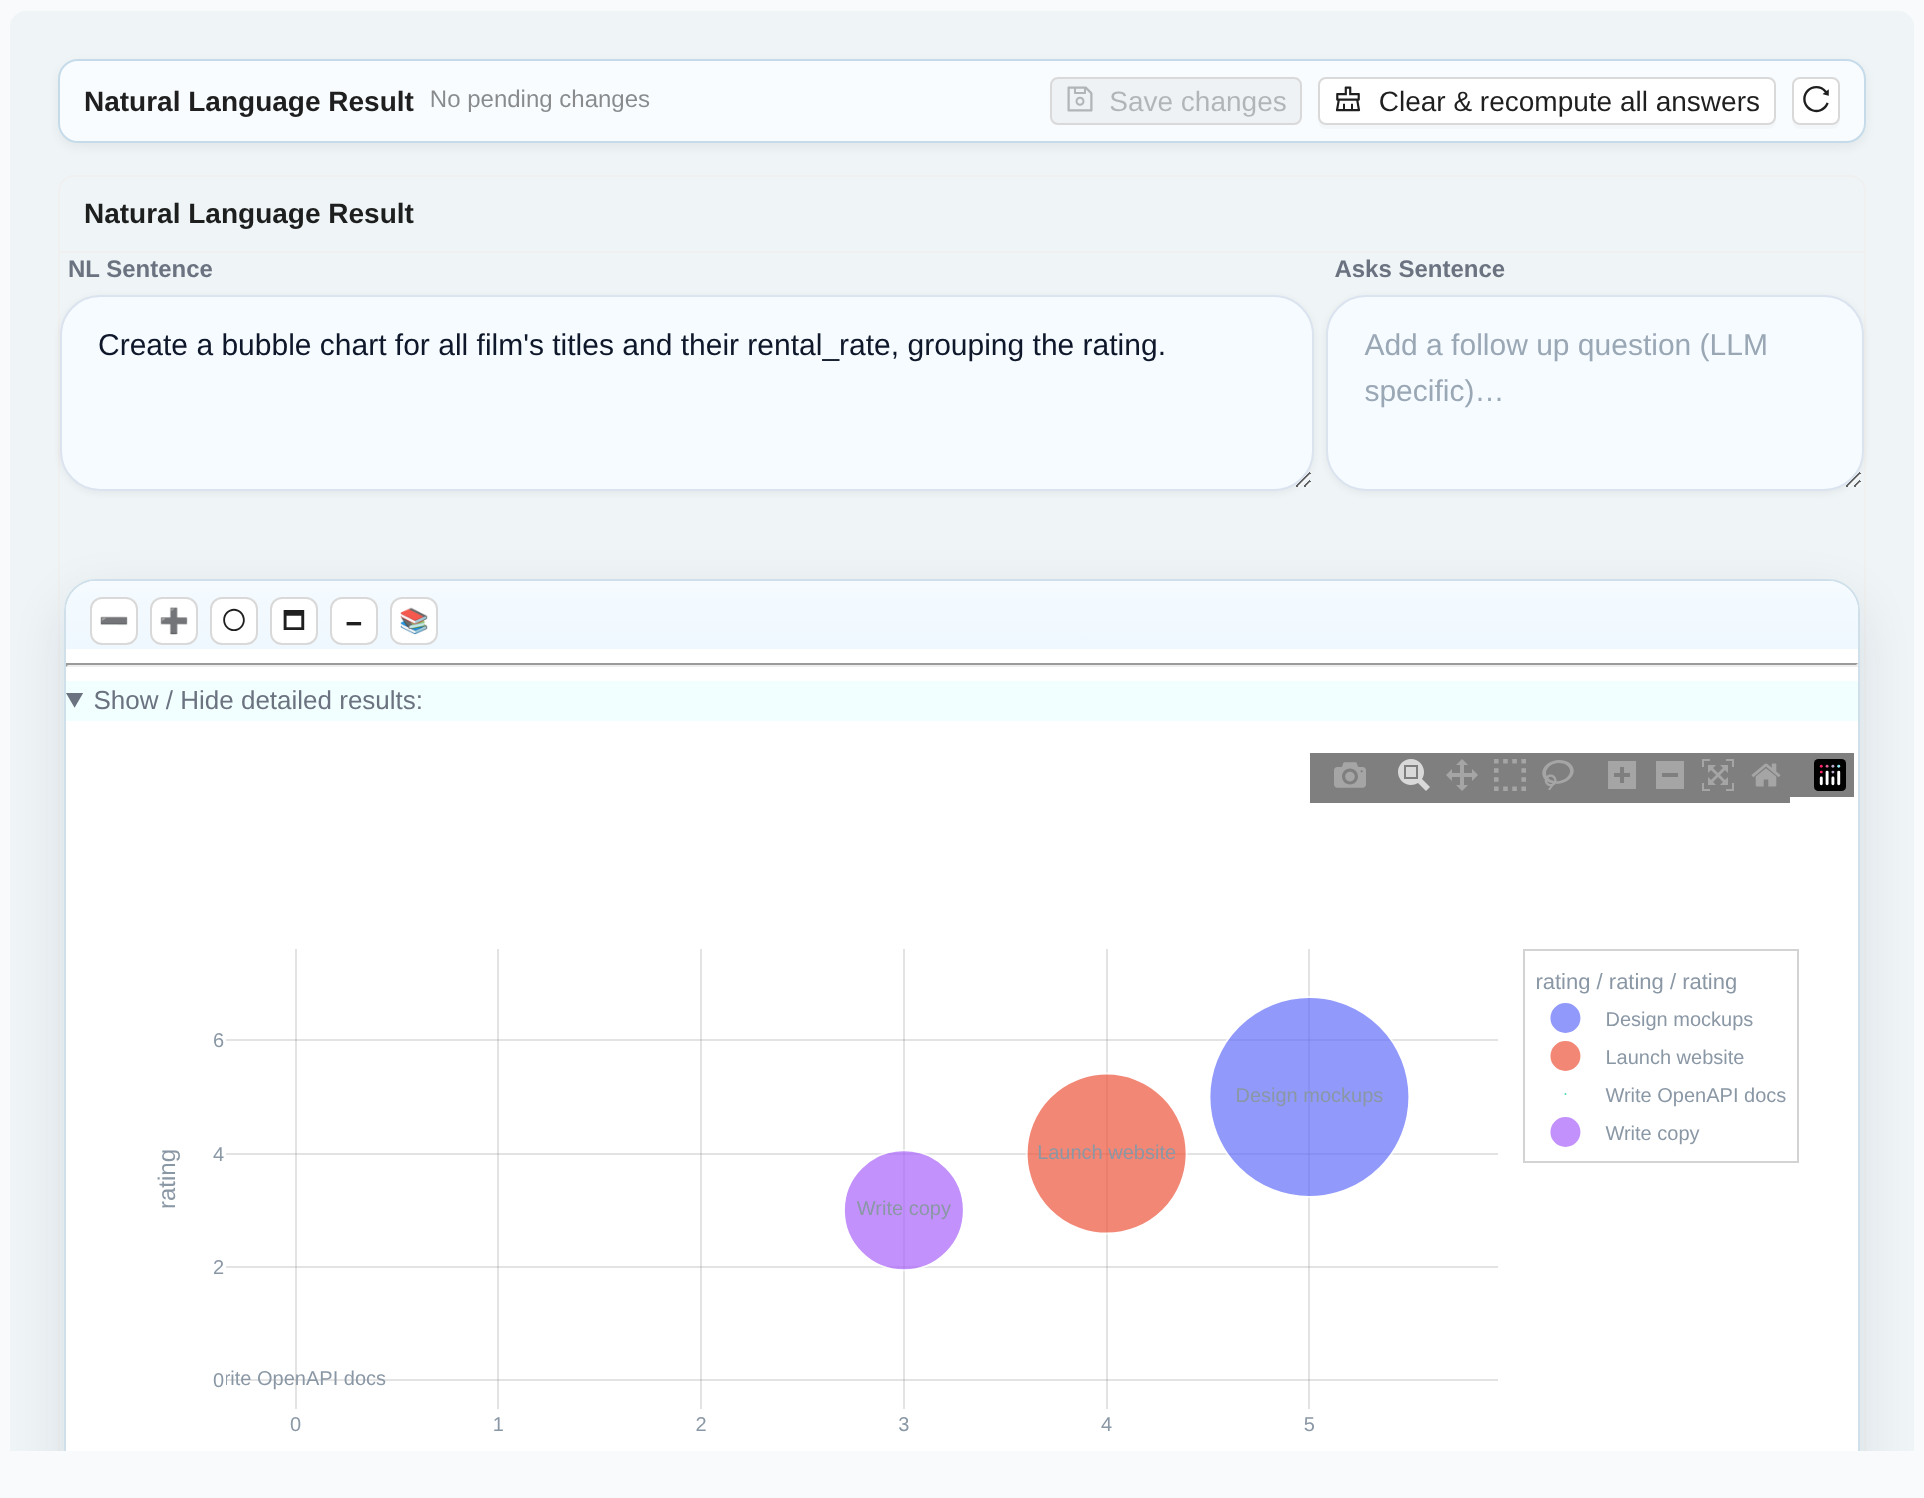1924x1498 pixels.
Task: Choose the Lasso Select tool
Action: coord(1558,775)
